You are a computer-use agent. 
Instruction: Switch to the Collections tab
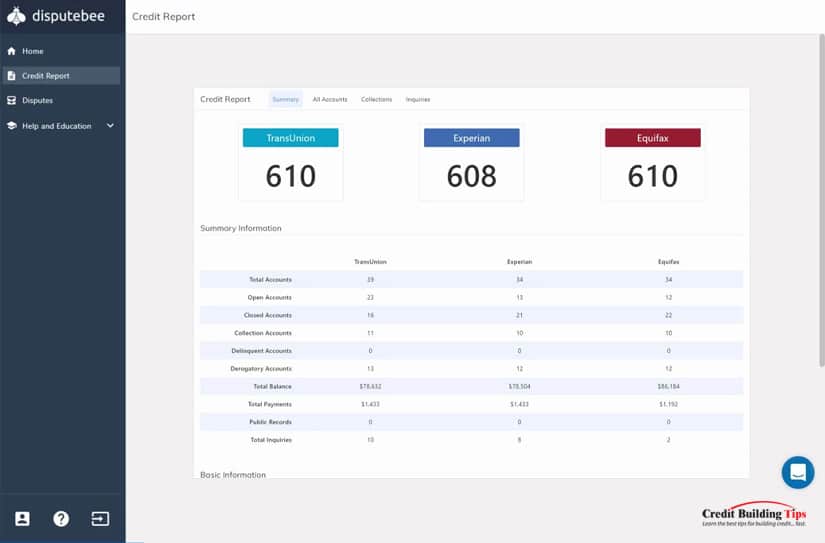[376, 99]
